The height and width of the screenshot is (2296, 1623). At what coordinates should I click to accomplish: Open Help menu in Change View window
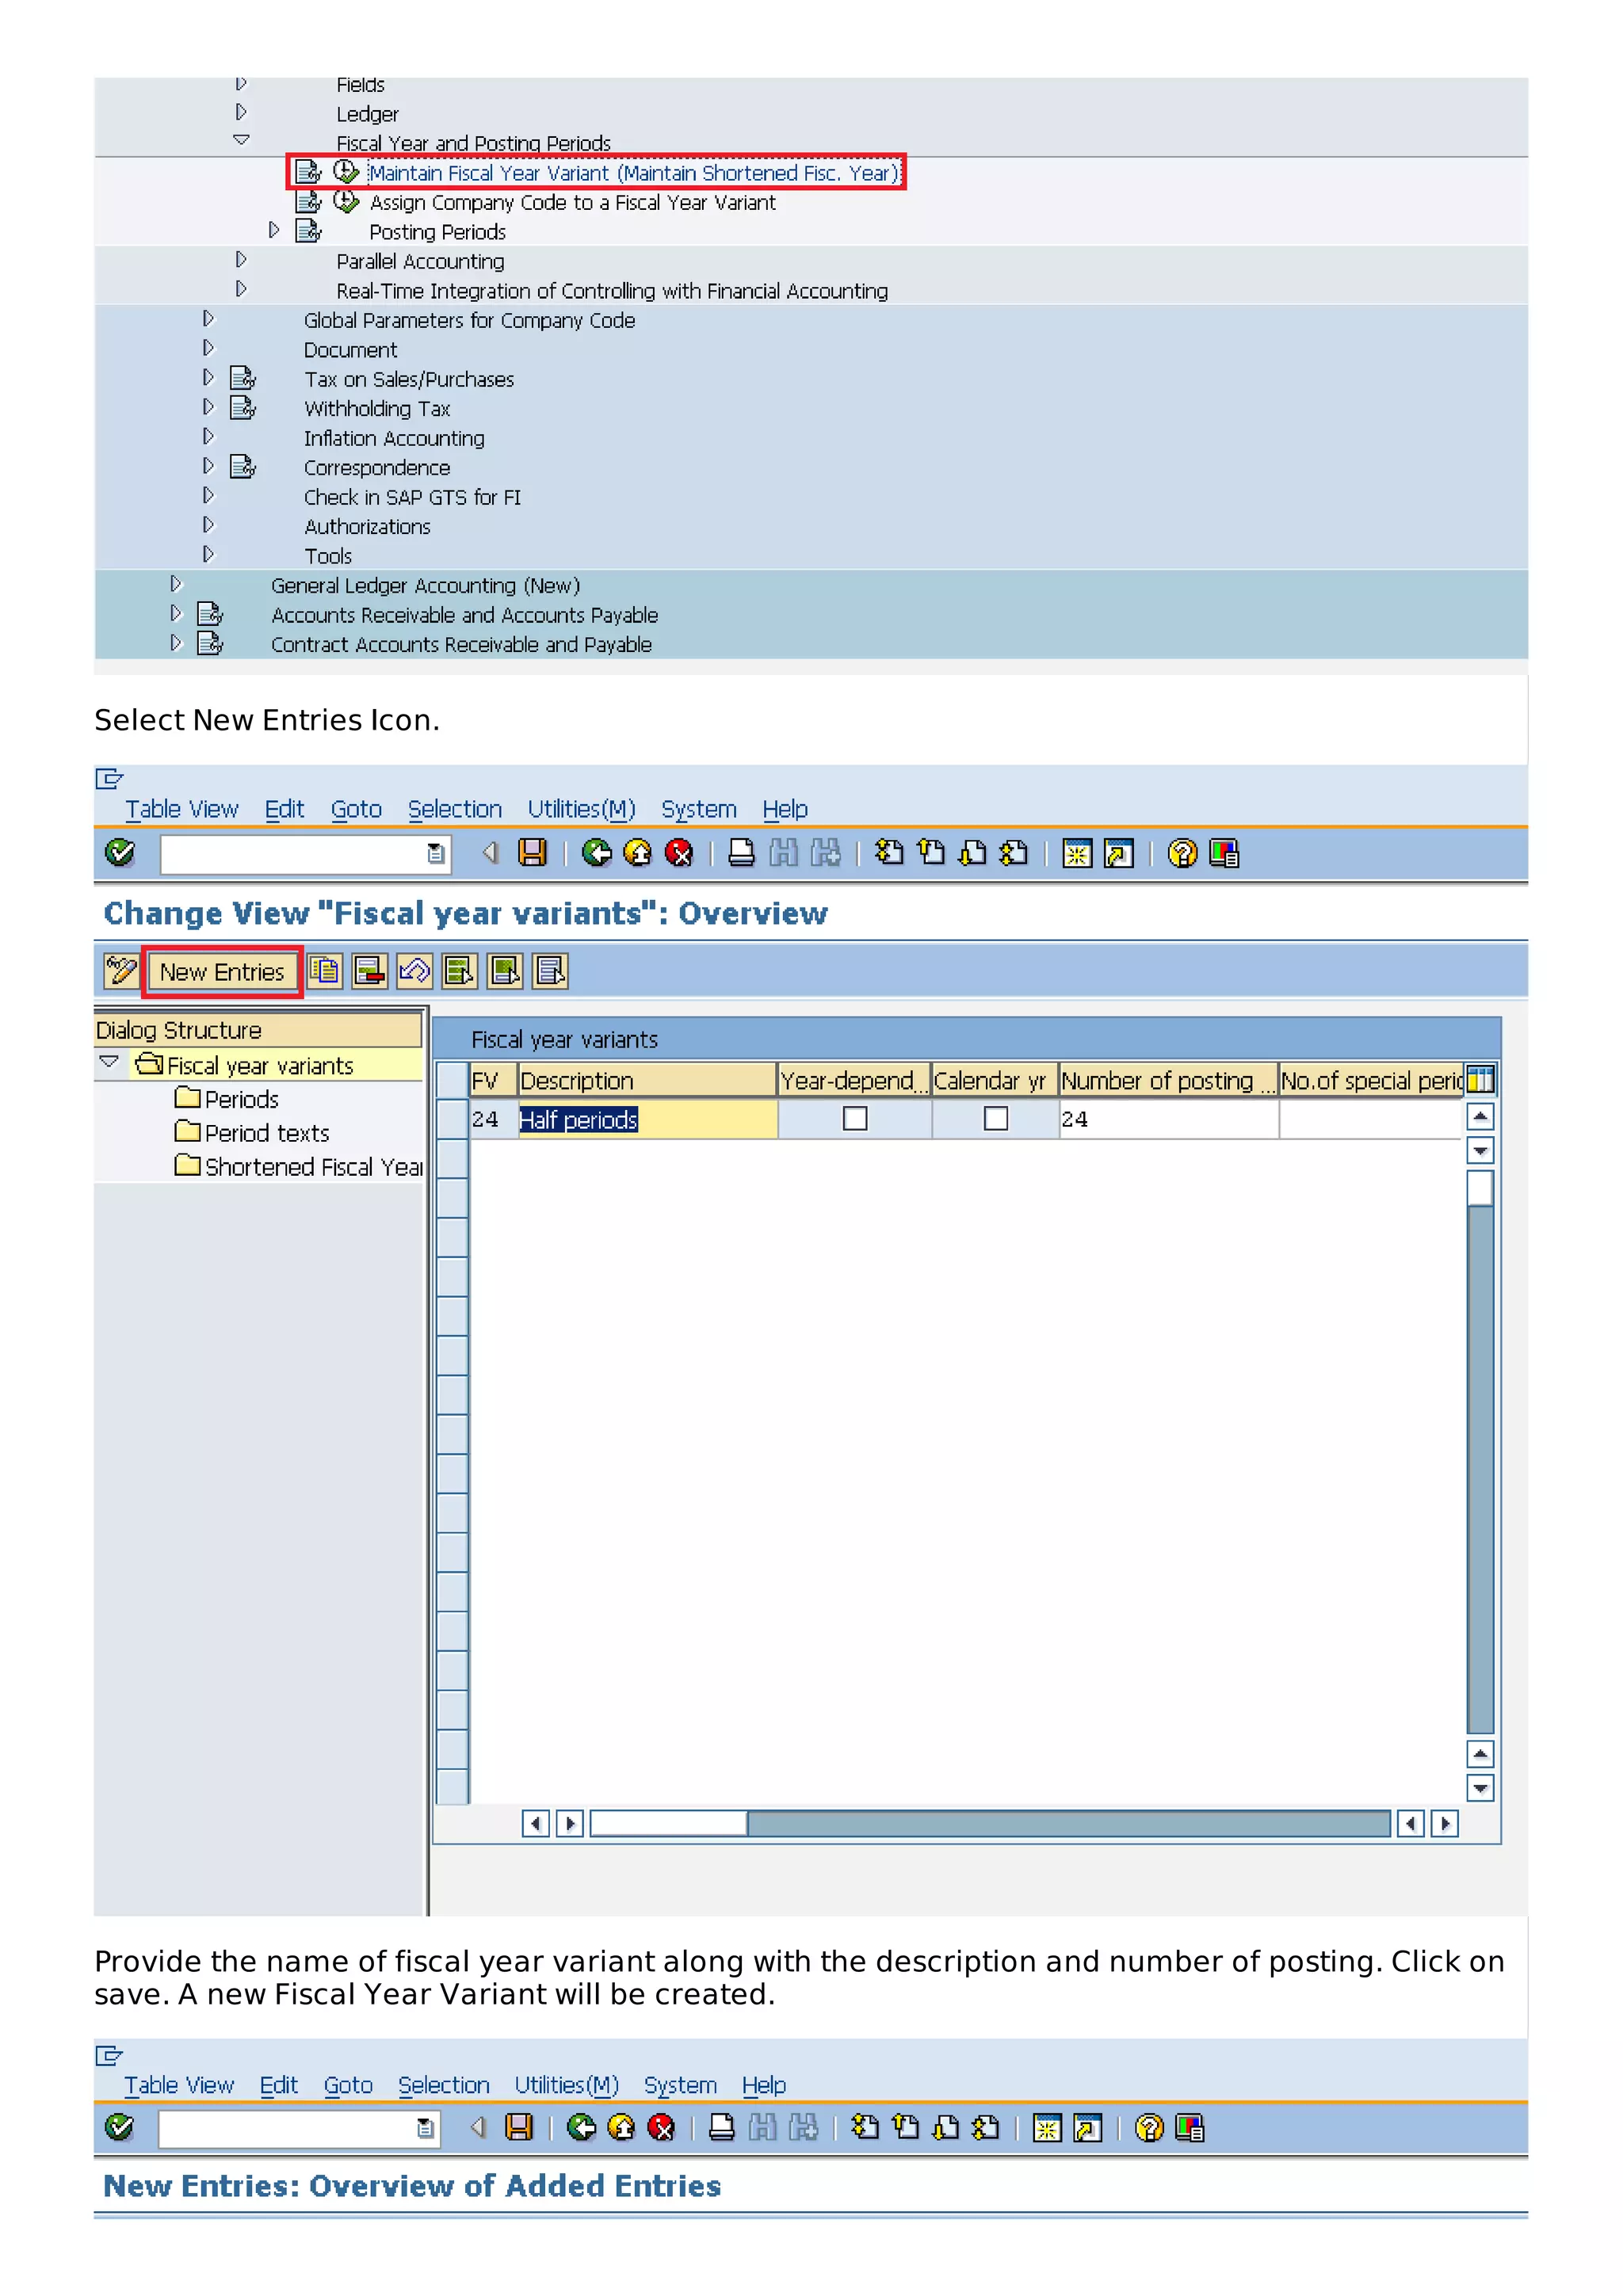[785, 809]
